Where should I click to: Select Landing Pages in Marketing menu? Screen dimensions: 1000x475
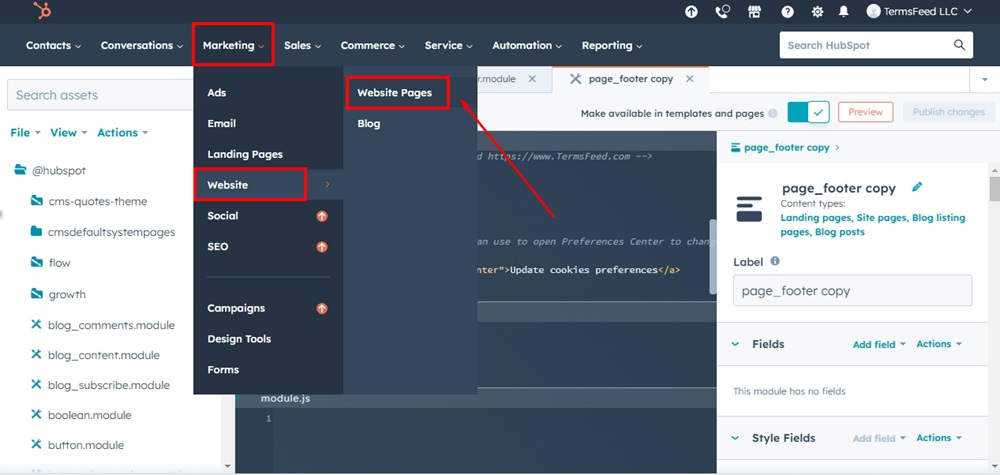pyautogui.click(x=245, y=154)
